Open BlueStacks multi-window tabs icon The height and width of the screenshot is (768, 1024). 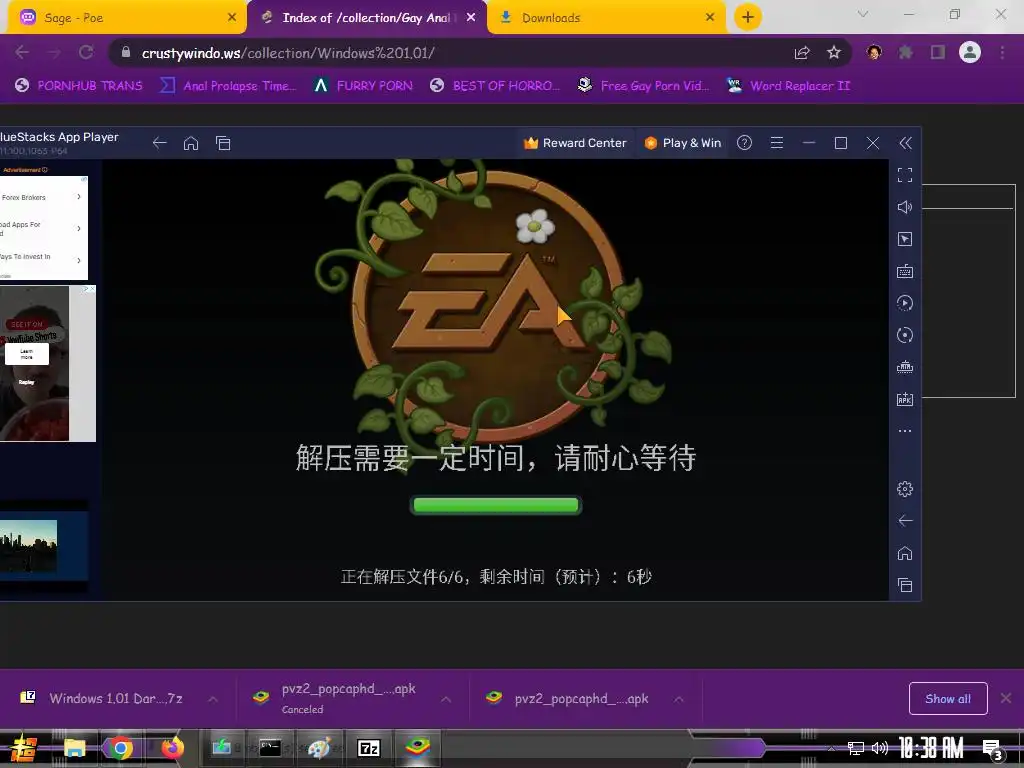(x=223, y=143)
